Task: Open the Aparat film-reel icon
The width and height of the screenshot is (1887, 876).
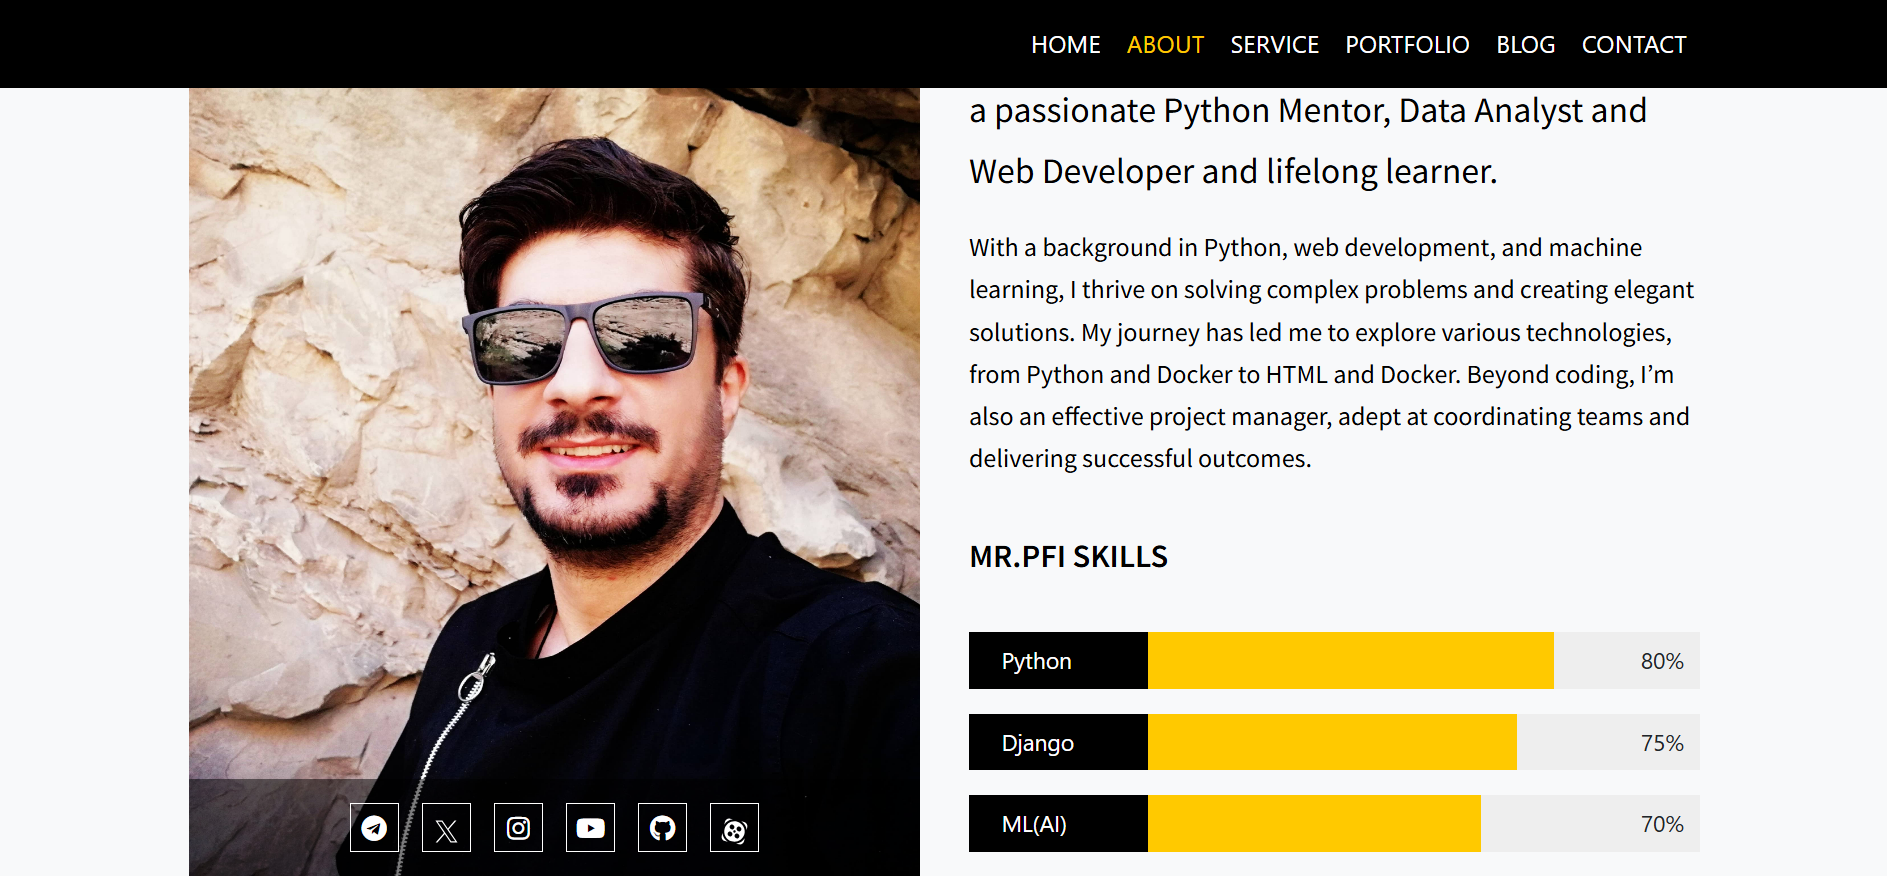Action: pyautogui.click(x=734, y=828)
